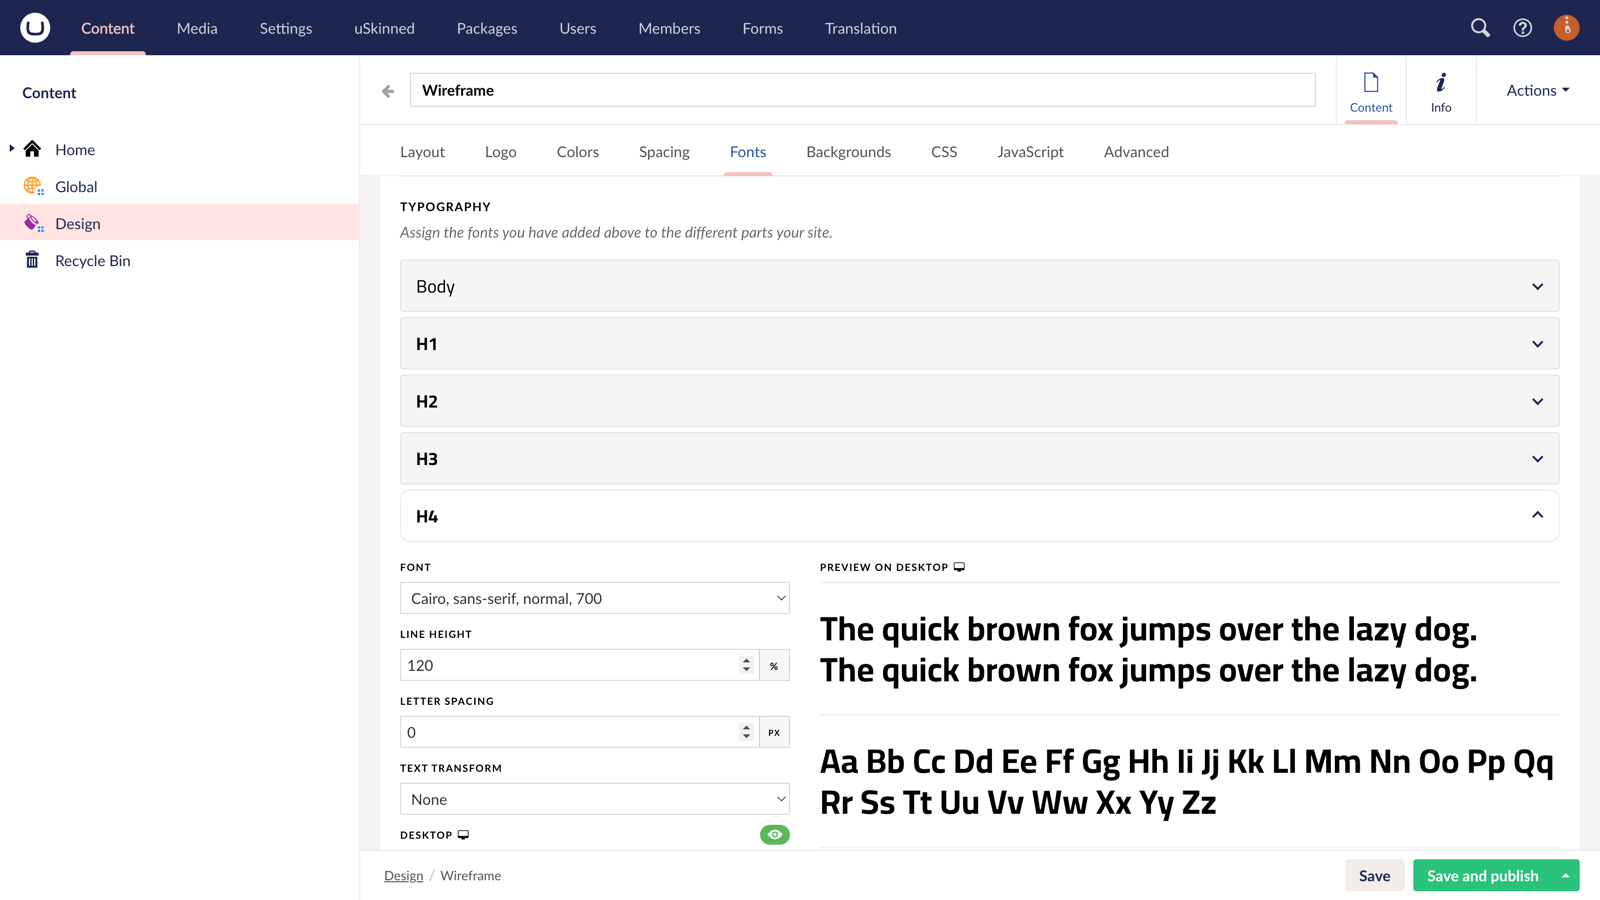Image resolution: width=1600 pixels, height=900 pixels.
Task: Open the H4 Font dropdown
Action: 595,598
